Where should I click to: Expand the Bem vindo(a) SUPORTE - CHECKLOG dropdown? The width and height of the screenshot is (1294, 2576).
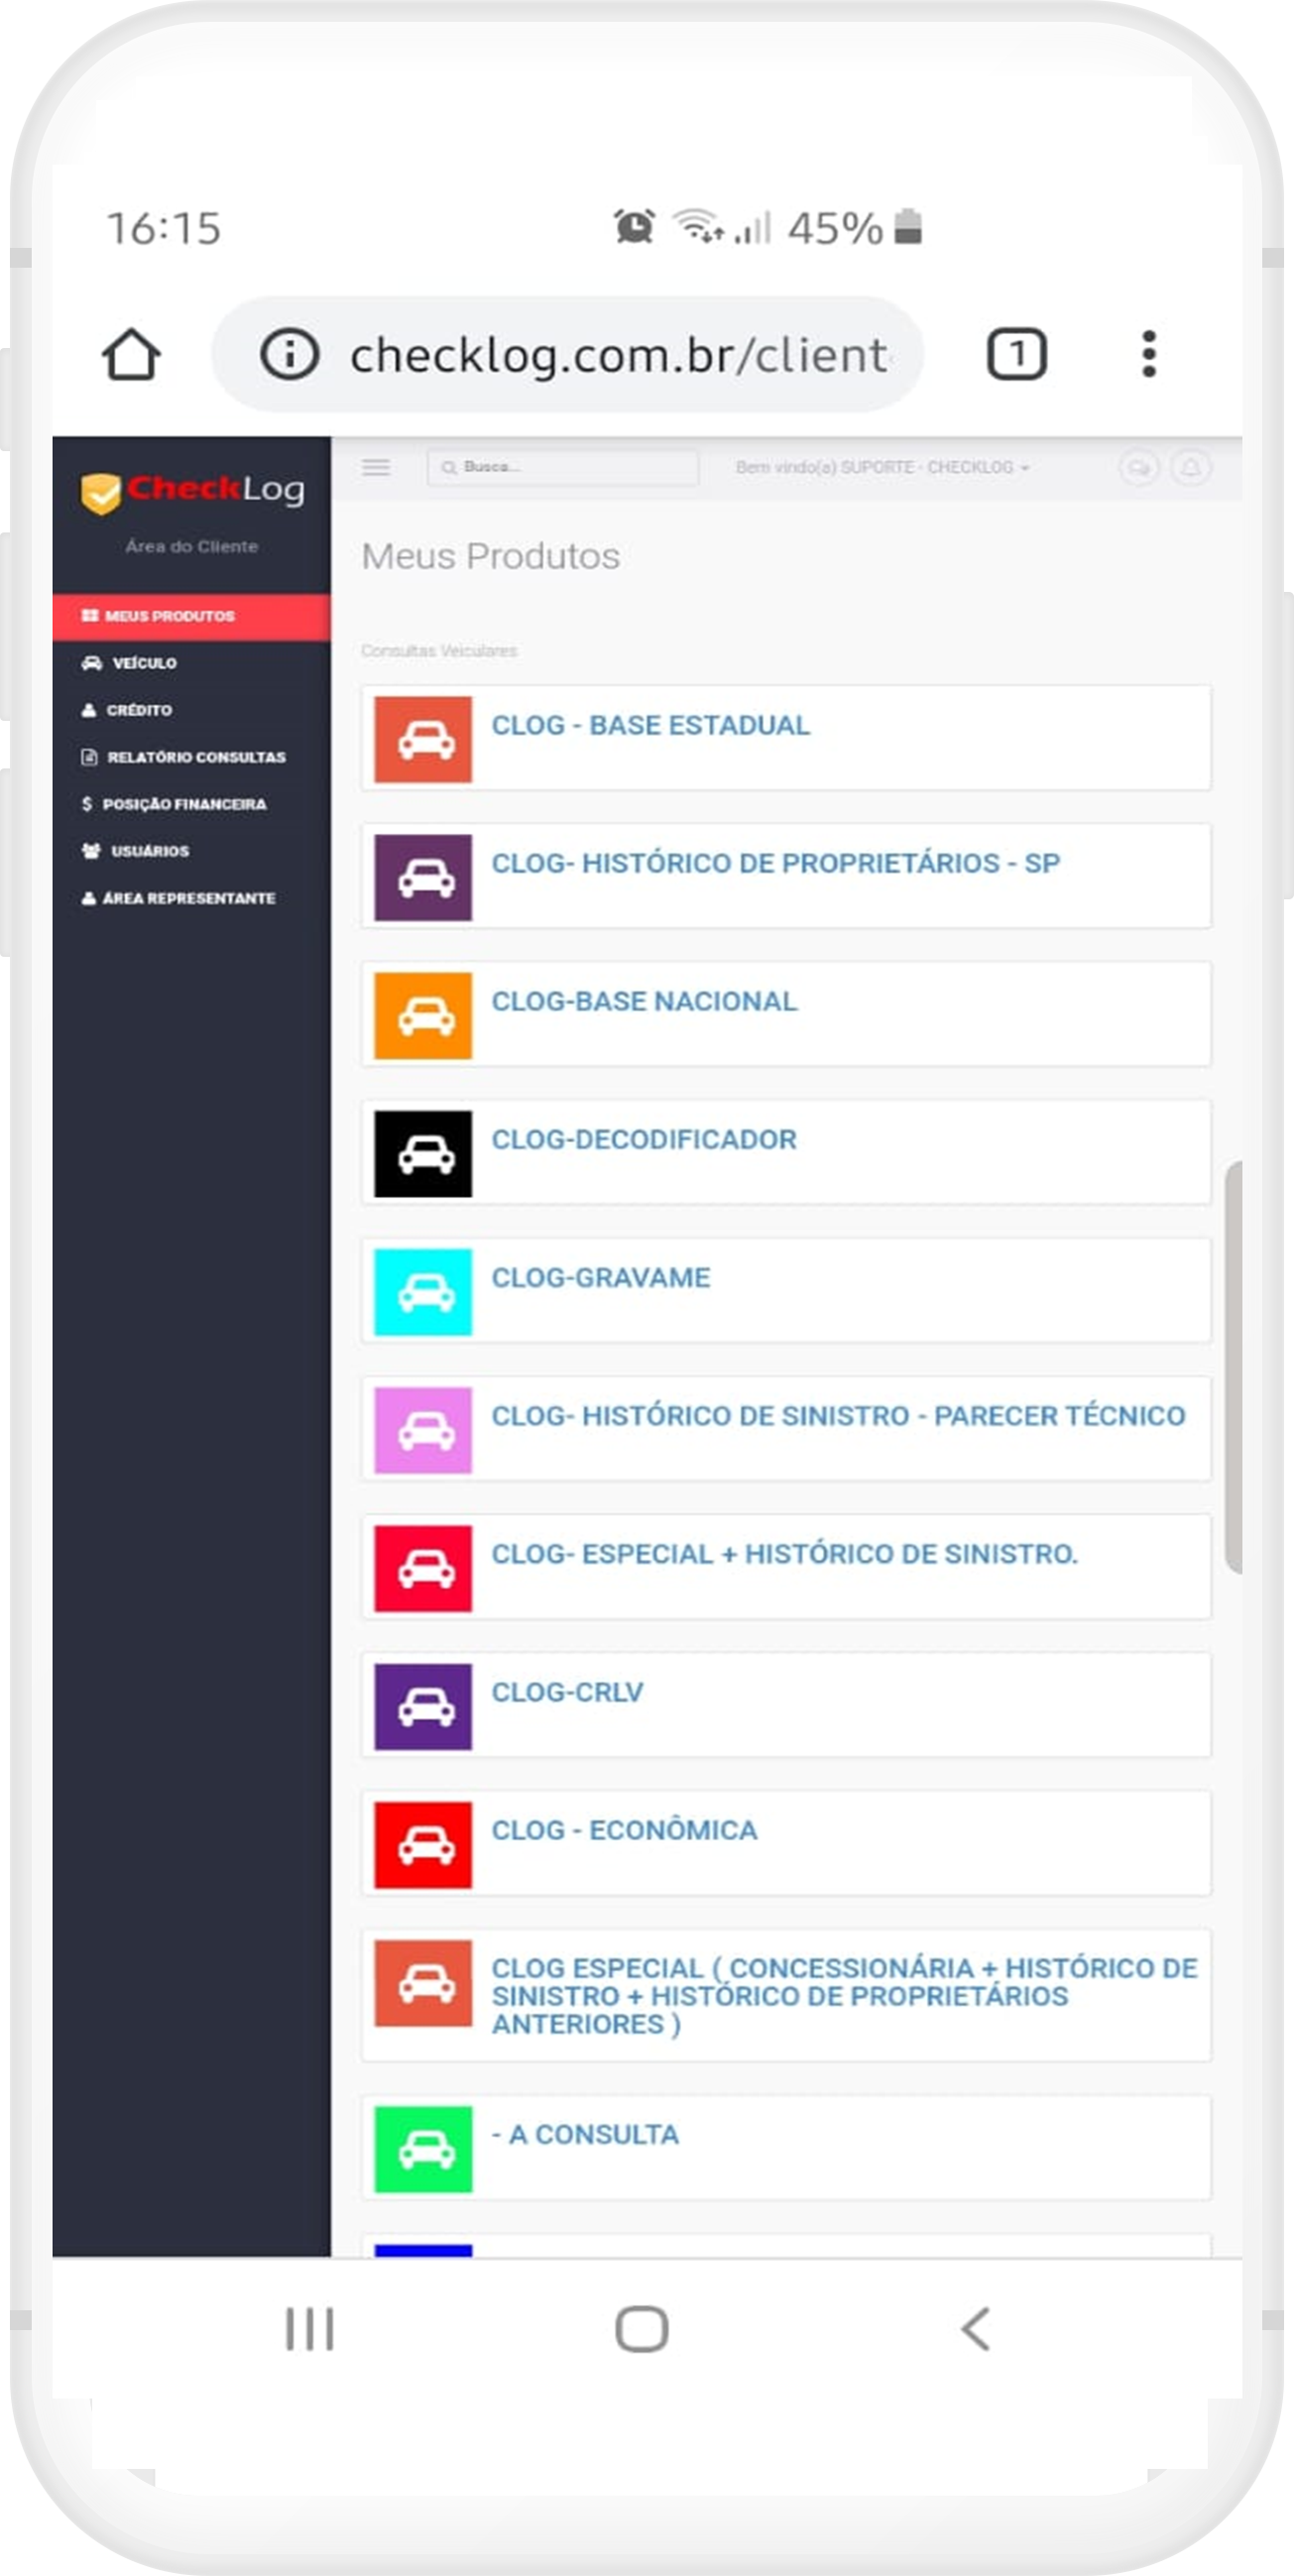coord(882,467)
